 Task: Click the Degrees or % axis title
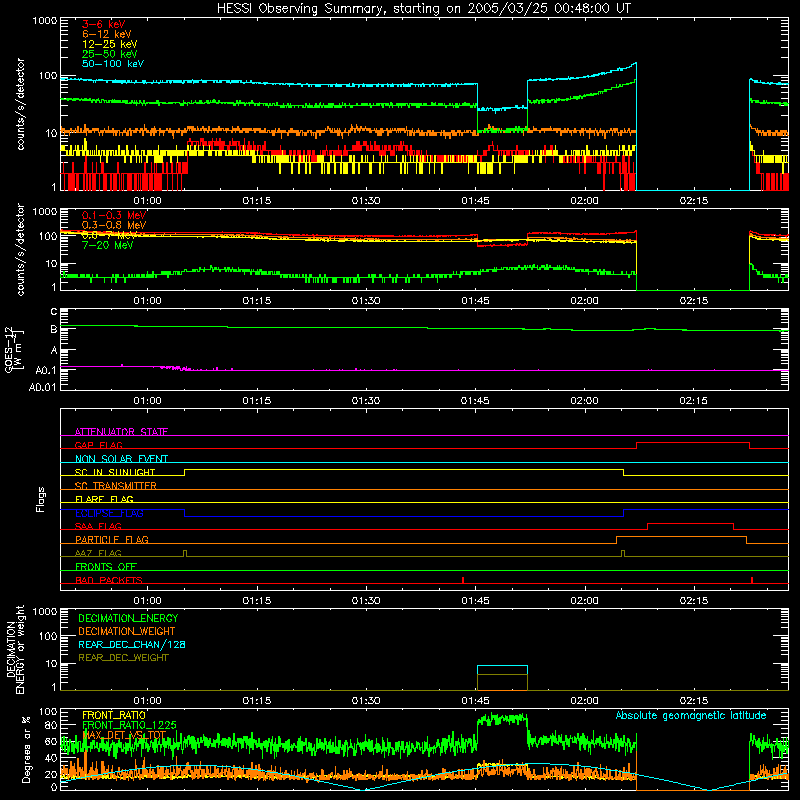26,749
